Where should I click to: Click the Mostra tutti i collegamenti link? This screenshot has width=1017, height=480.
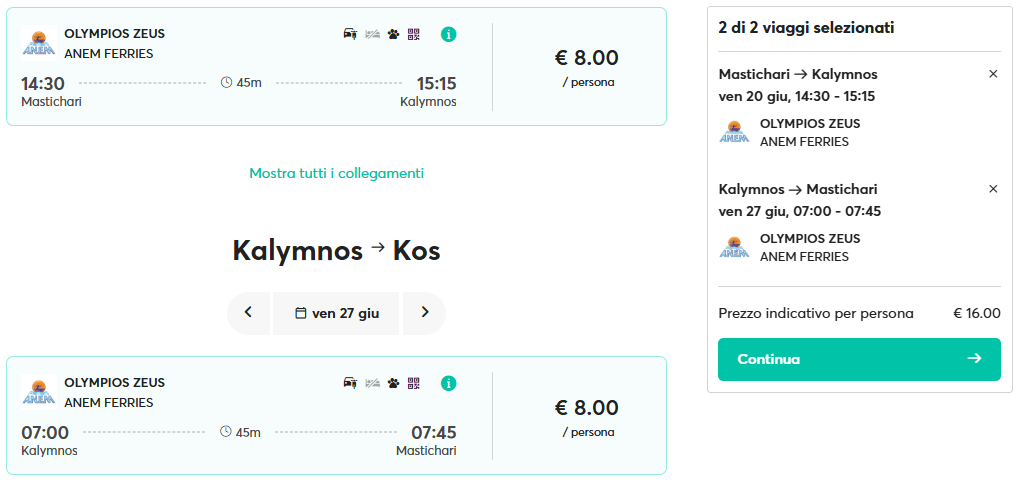tap(337, 173)
